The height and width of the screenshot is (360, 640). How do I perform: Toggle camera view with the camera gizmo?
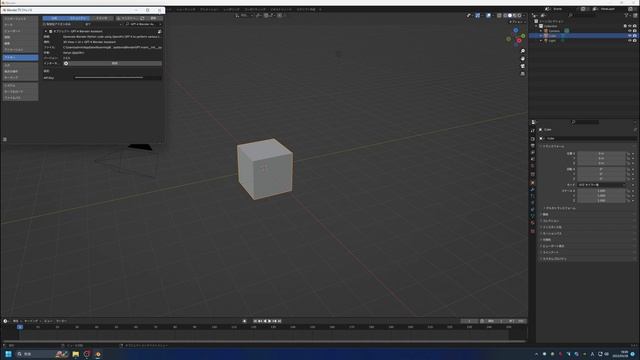click(522, 66)
